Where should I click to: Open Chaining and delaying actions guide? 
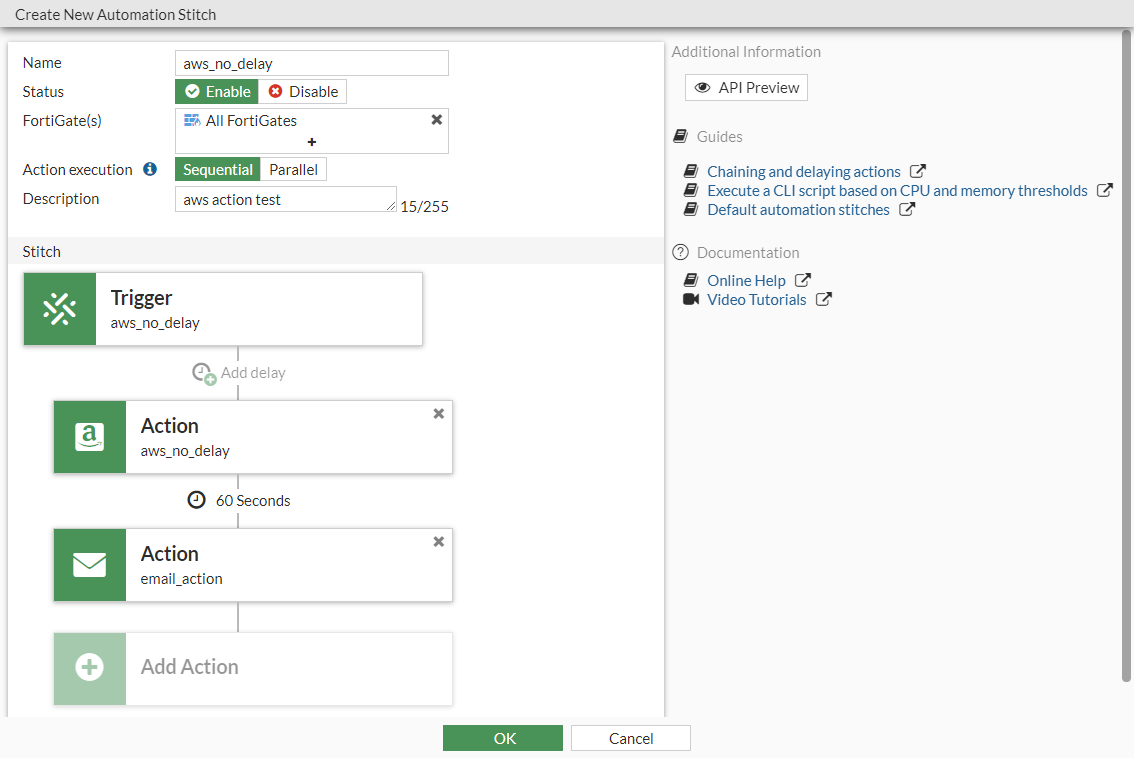click(803, 172)
